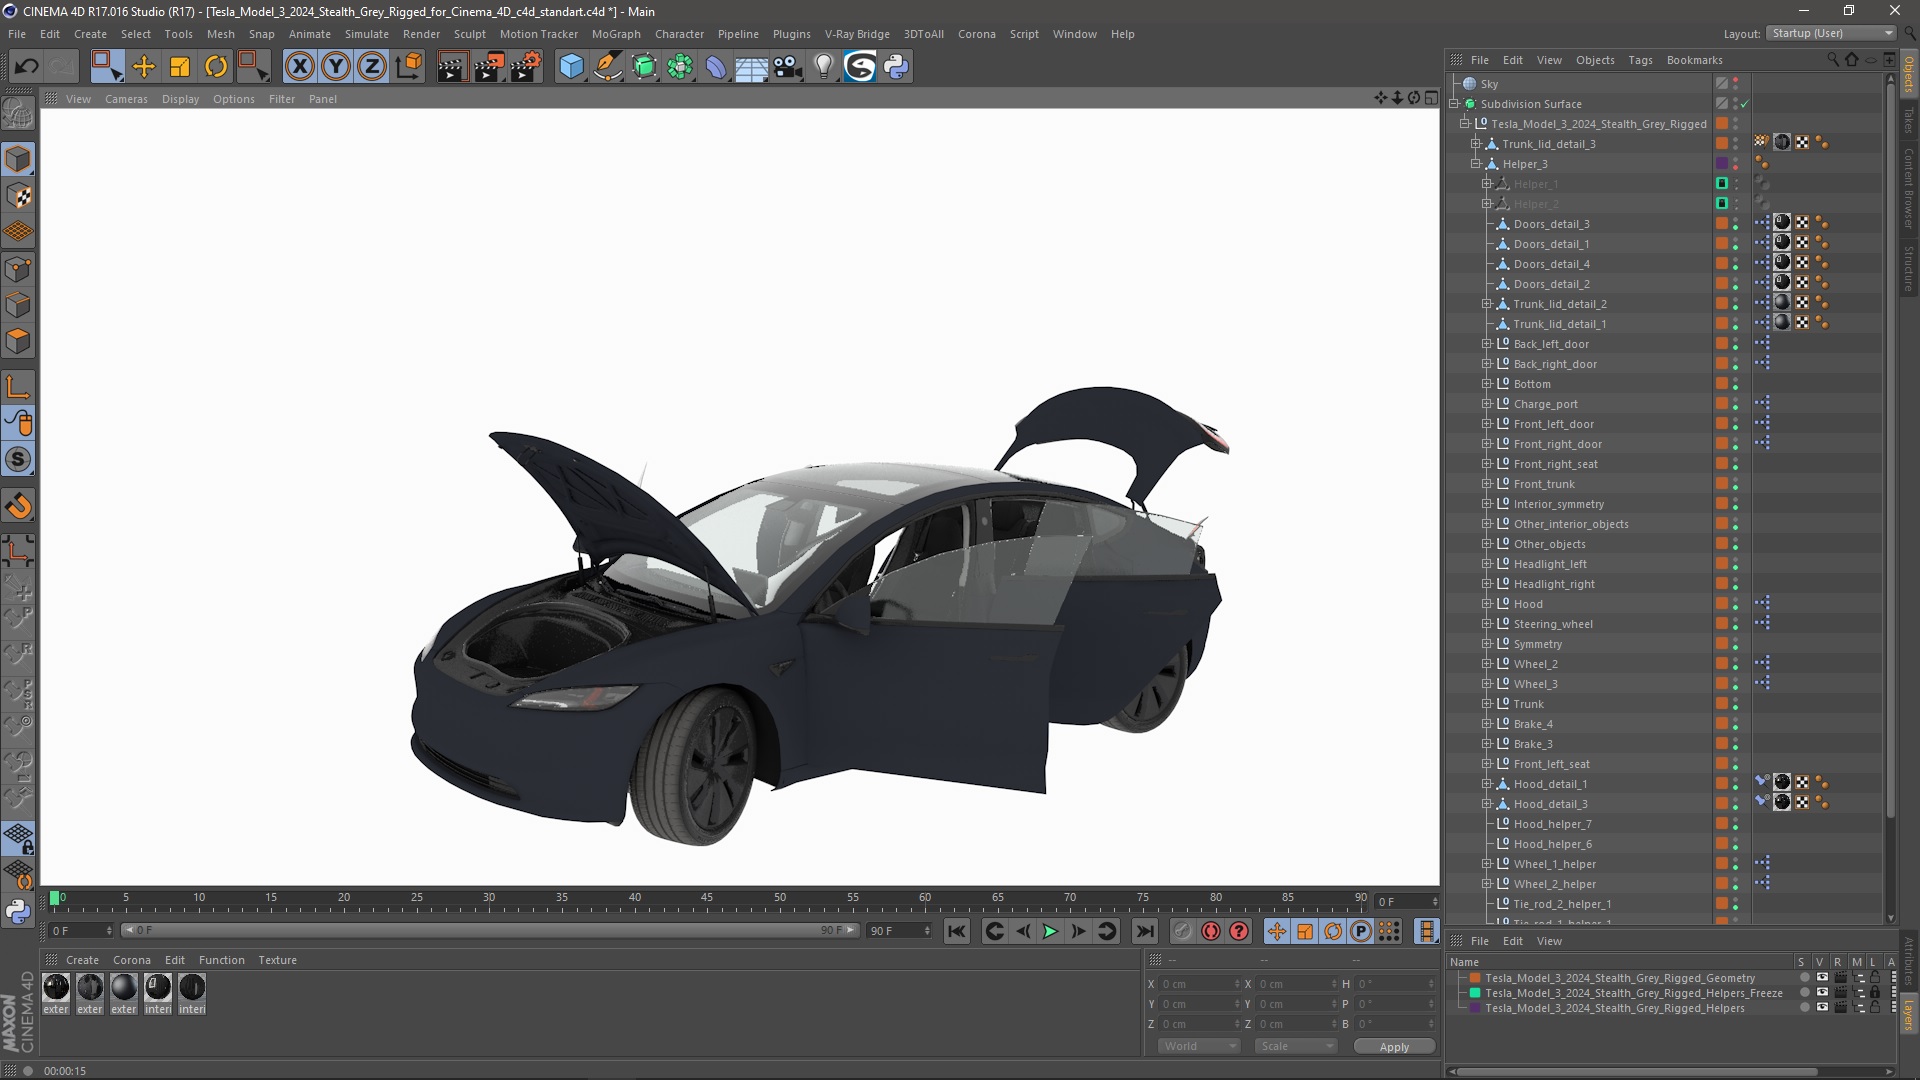Play the animation forward

1050,931
